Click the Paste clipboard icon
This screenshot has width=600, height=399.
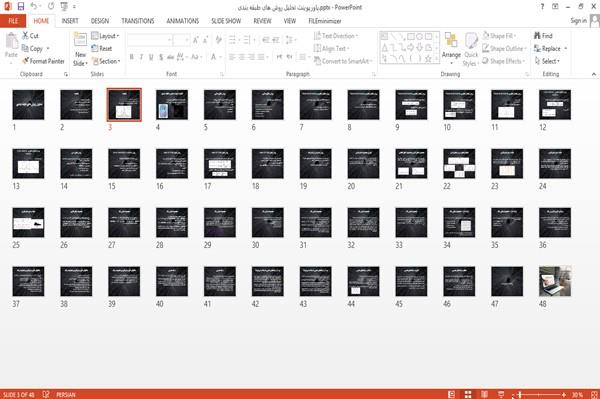click(x=11, y=41)
